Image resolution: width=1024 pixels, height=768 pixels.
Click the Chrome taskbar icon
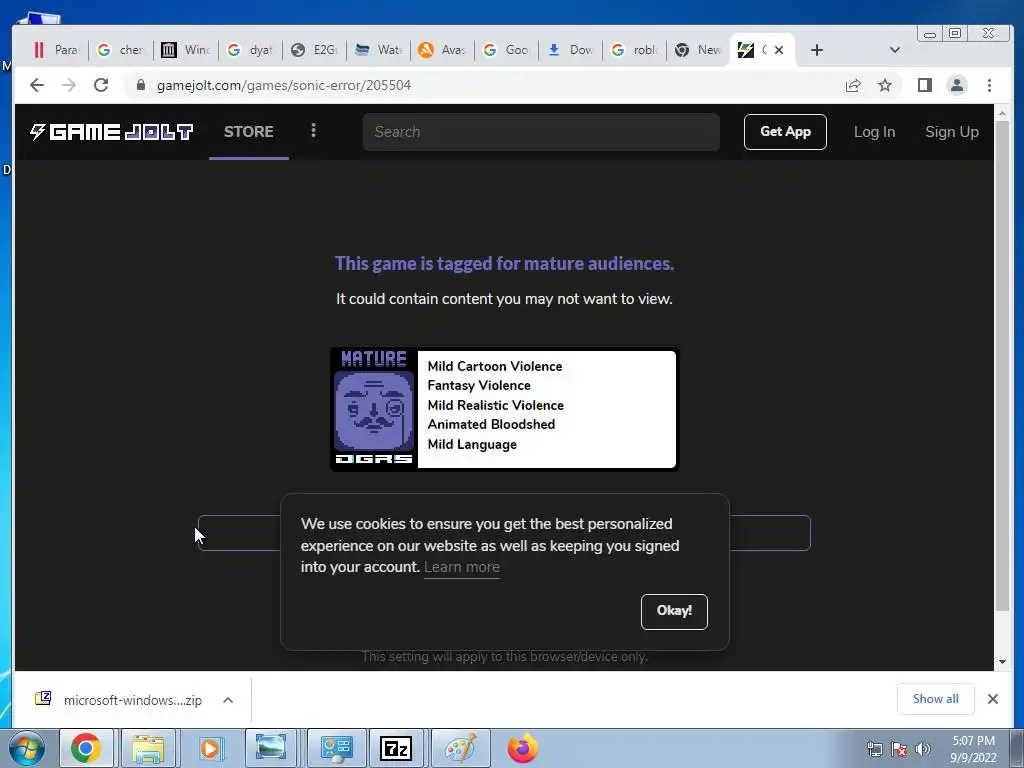[x=86, y=748]
